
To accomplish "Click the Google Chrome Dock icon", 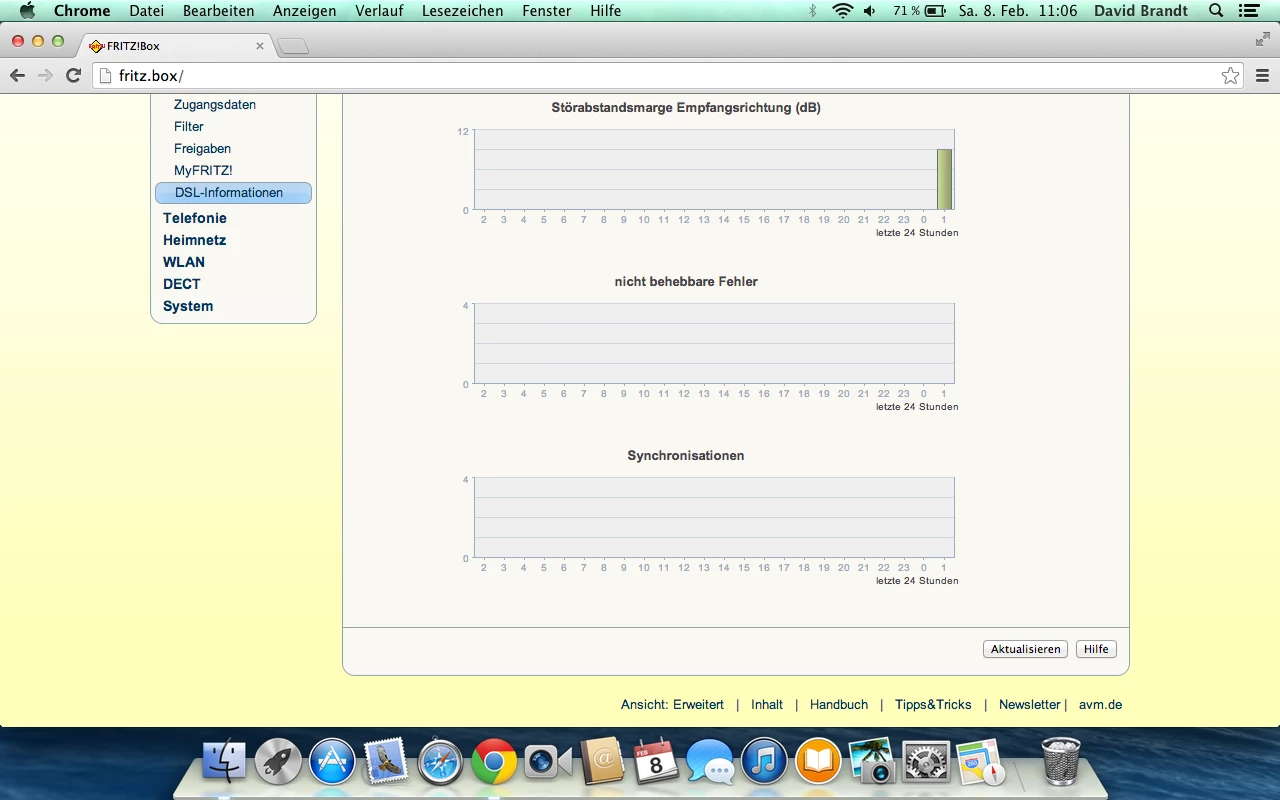I will coord(494,762).
